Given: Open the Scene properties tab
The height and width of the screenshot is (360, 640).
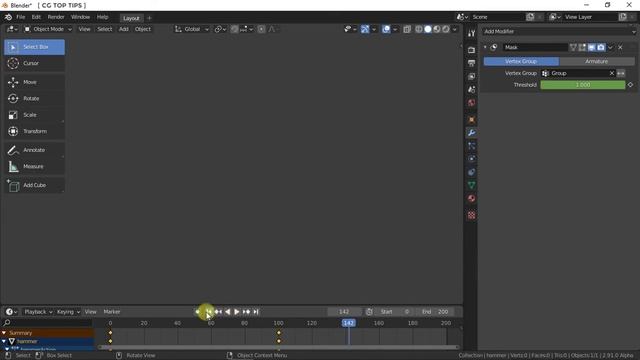Looking at the screenshot, I should tap(471, 89).
